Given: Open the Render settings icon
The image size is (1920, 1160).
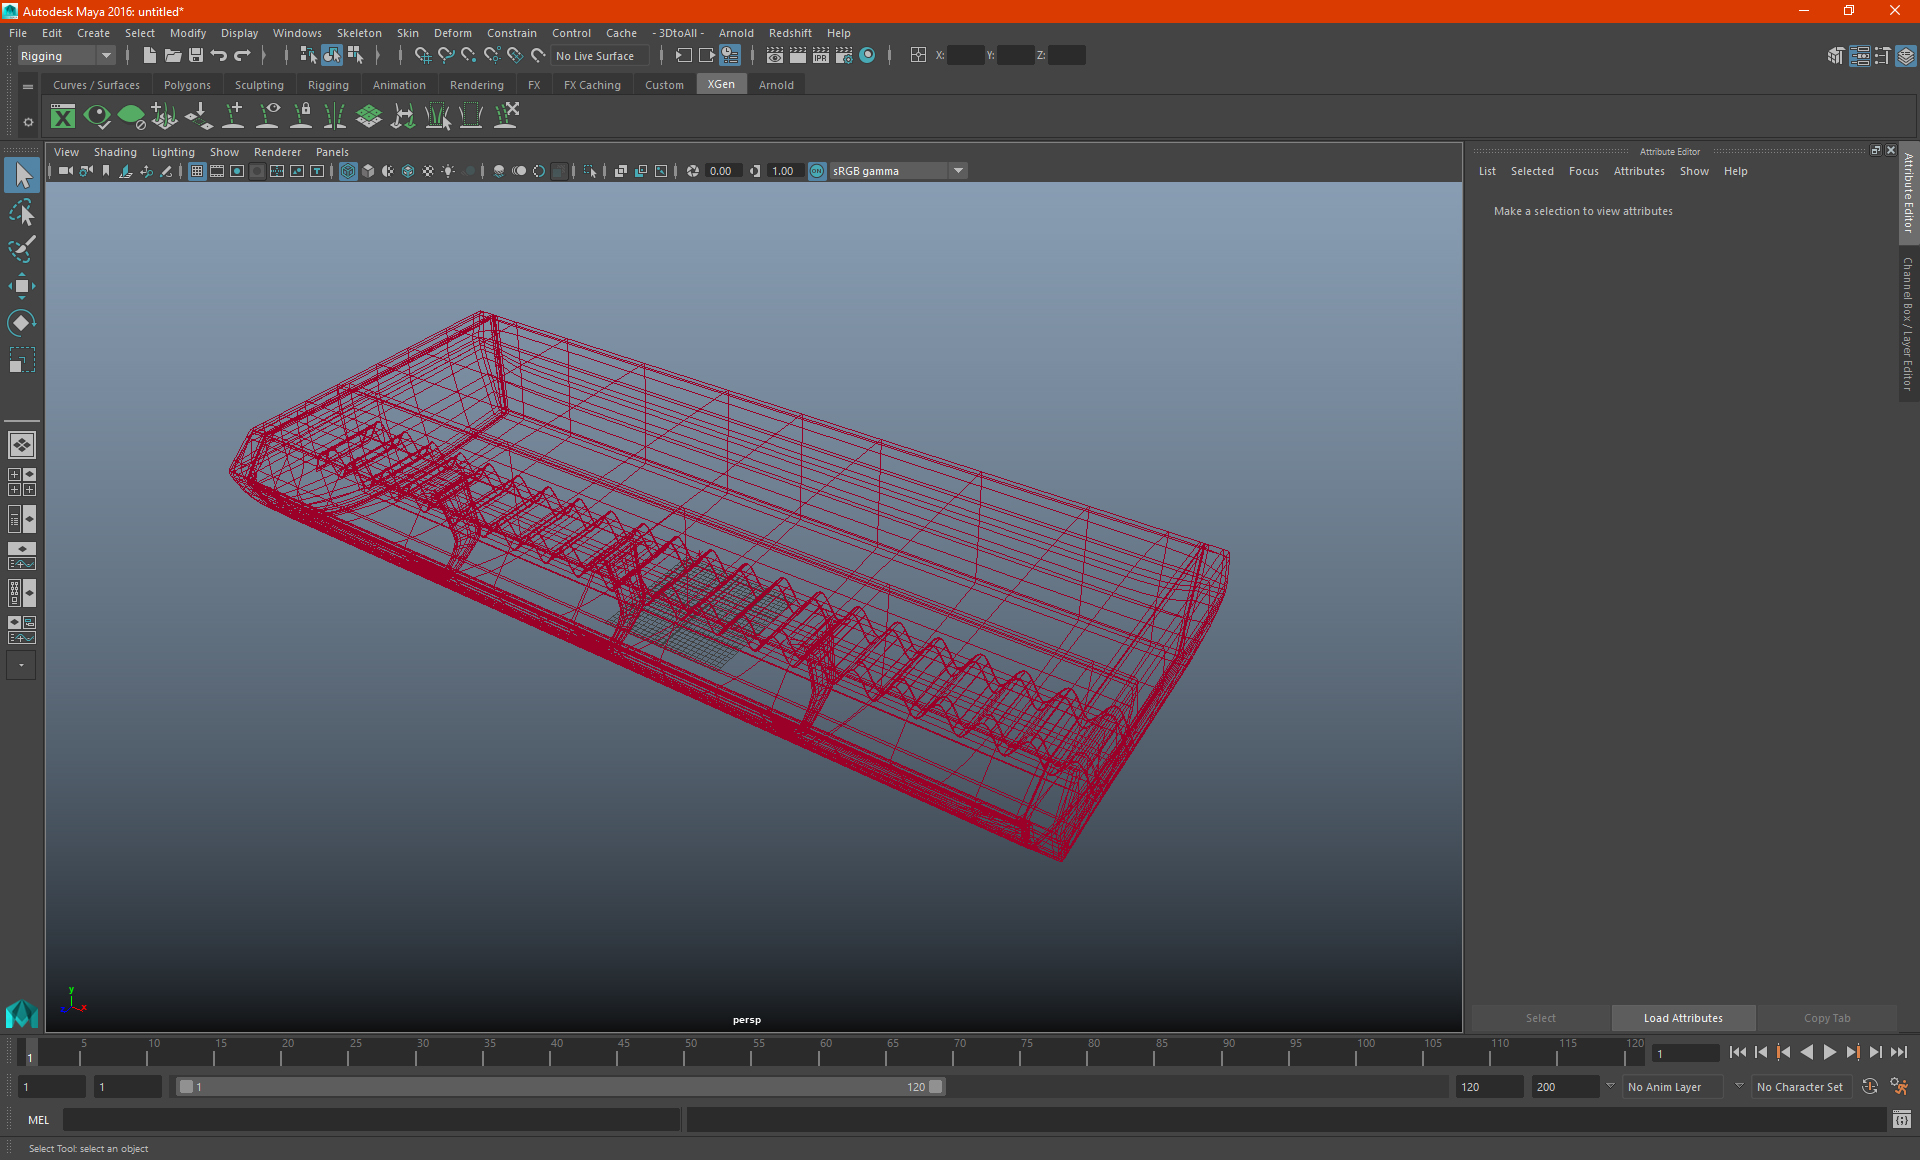Looking at the screenshot, I should pos(844,56).
